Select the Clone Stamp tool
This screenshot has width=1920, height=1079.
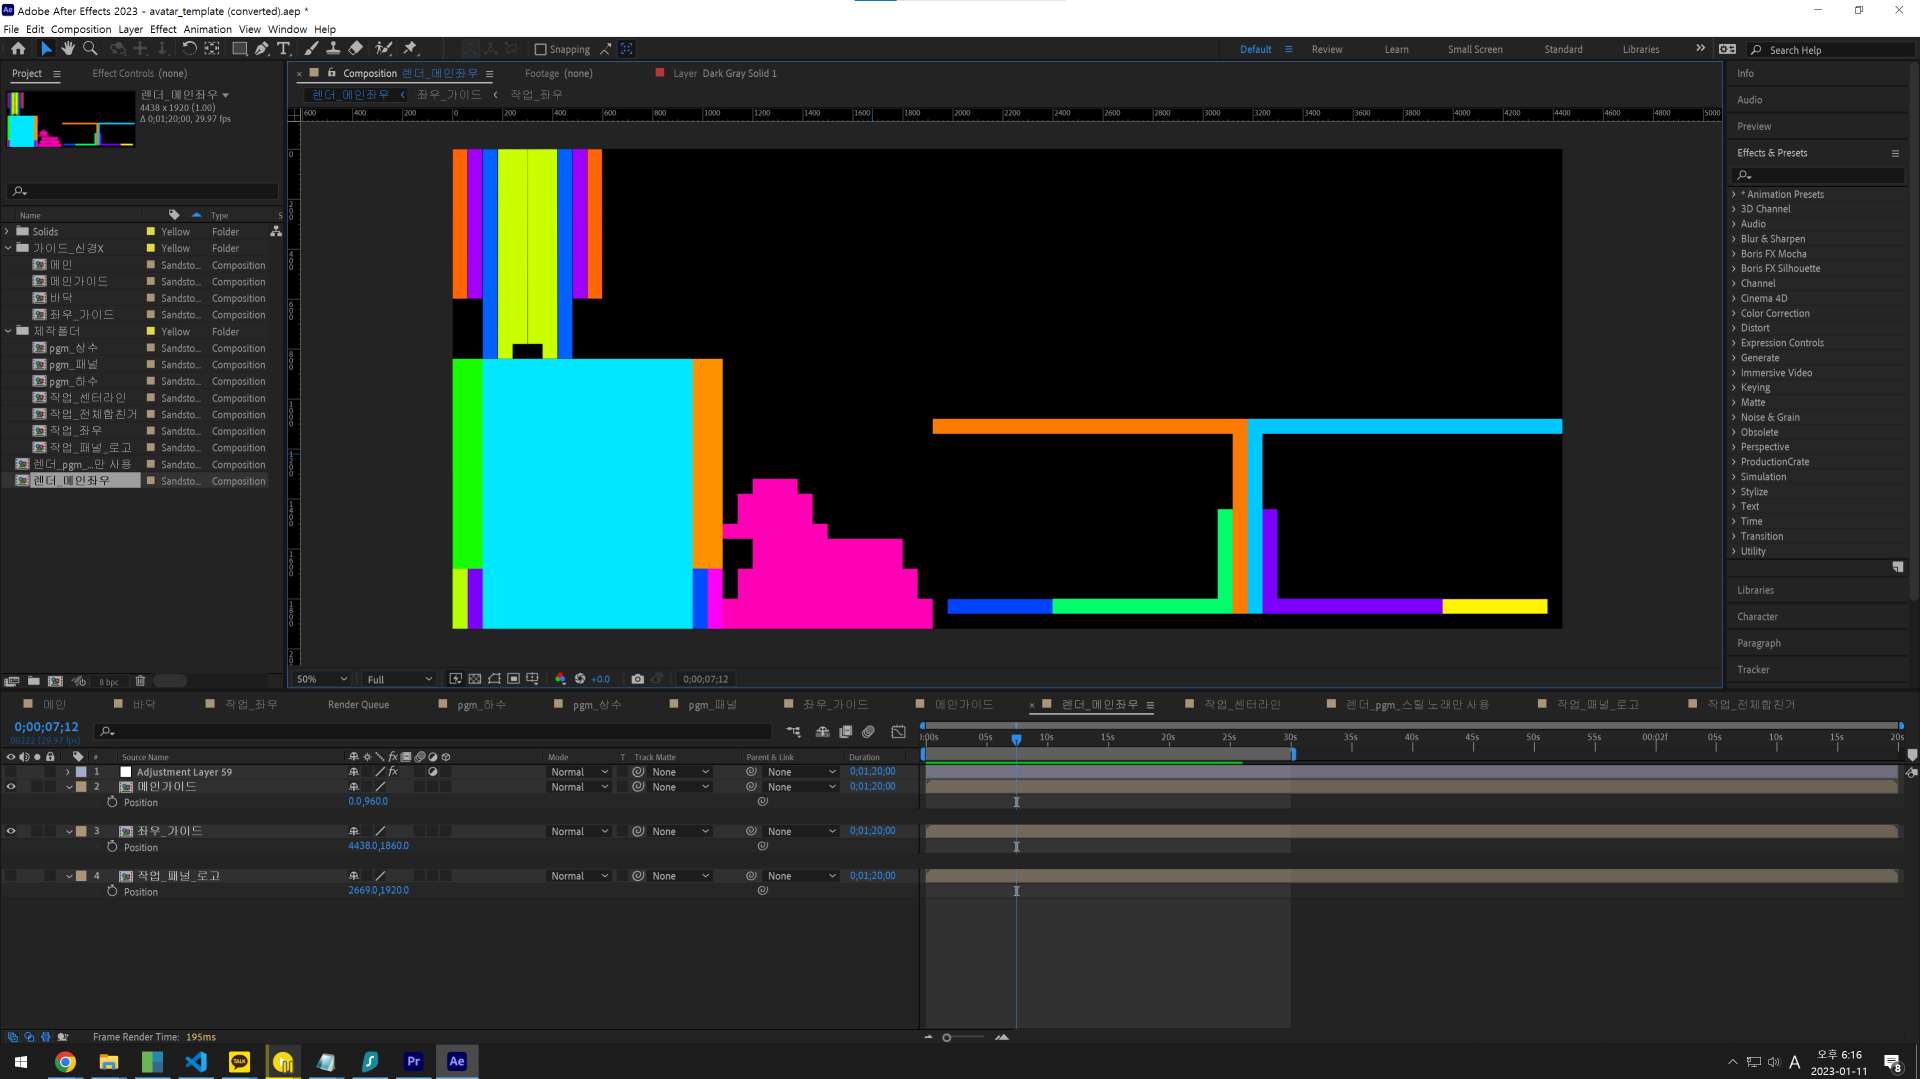[x=333, y=48]
